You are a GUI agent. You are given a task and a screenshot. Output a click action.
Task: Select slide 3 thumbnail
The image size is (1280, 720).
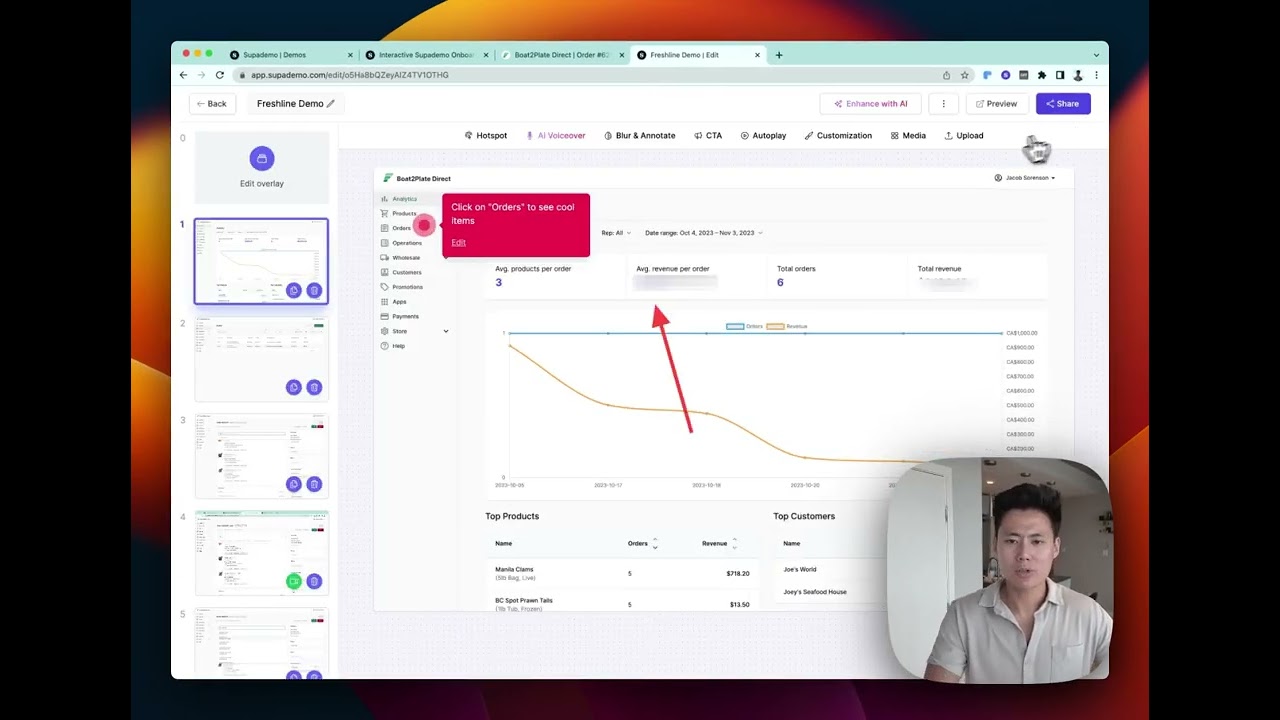point(261,455)
